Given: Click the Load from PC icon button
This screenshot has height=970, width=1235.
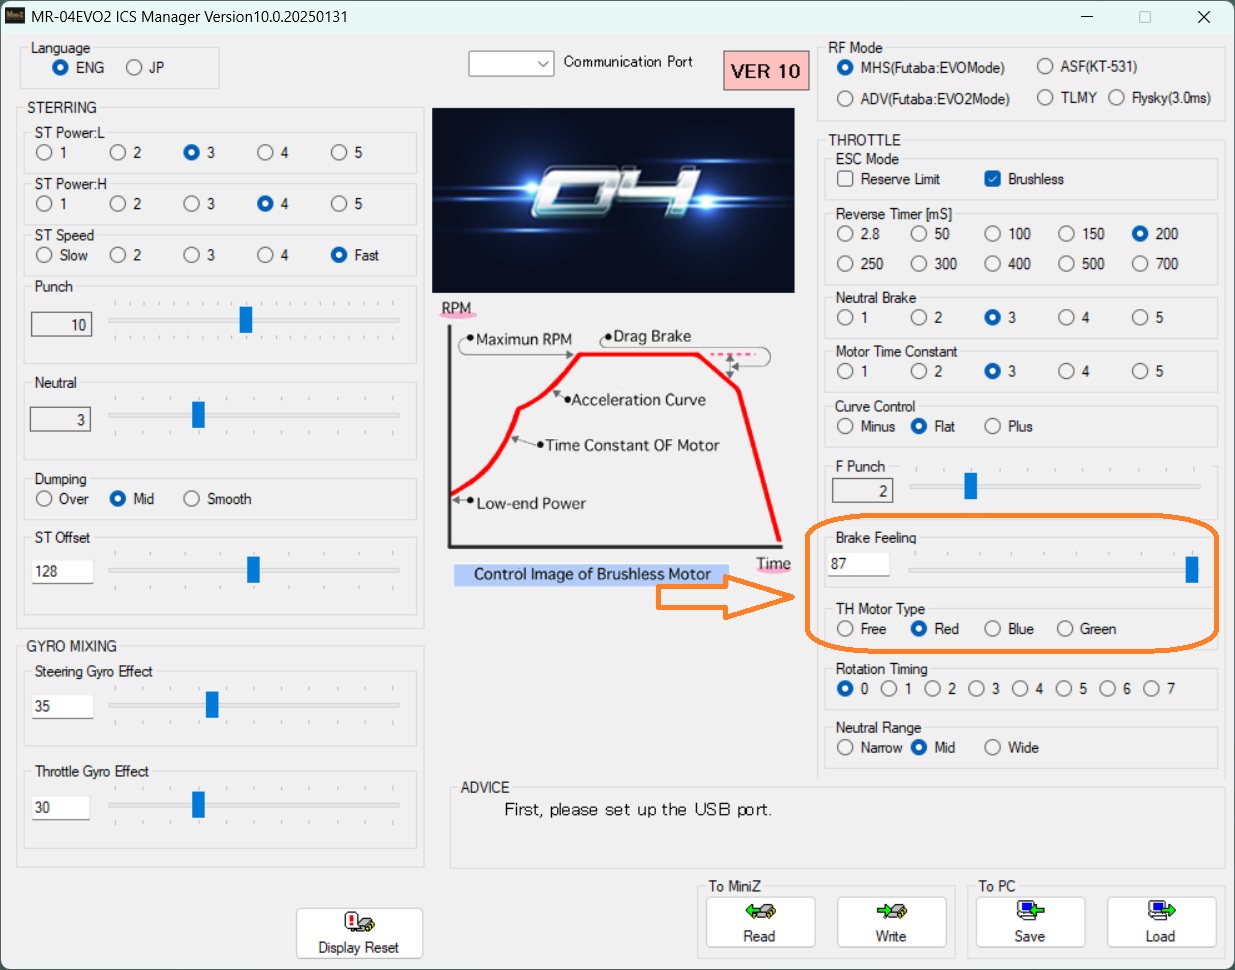Looking at the screenshot, I should 1160,921.
